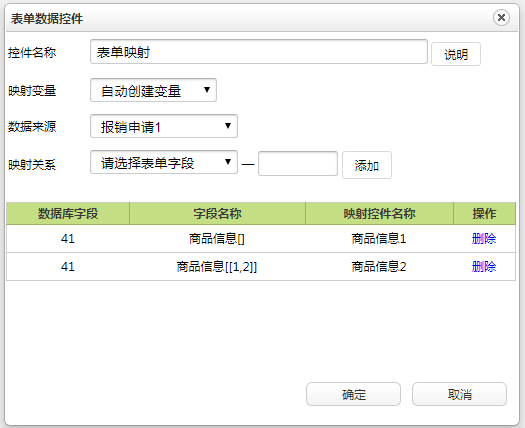Cancel with the 取消 button
Screen dimensions: 525x428
(x=459, y=394)
